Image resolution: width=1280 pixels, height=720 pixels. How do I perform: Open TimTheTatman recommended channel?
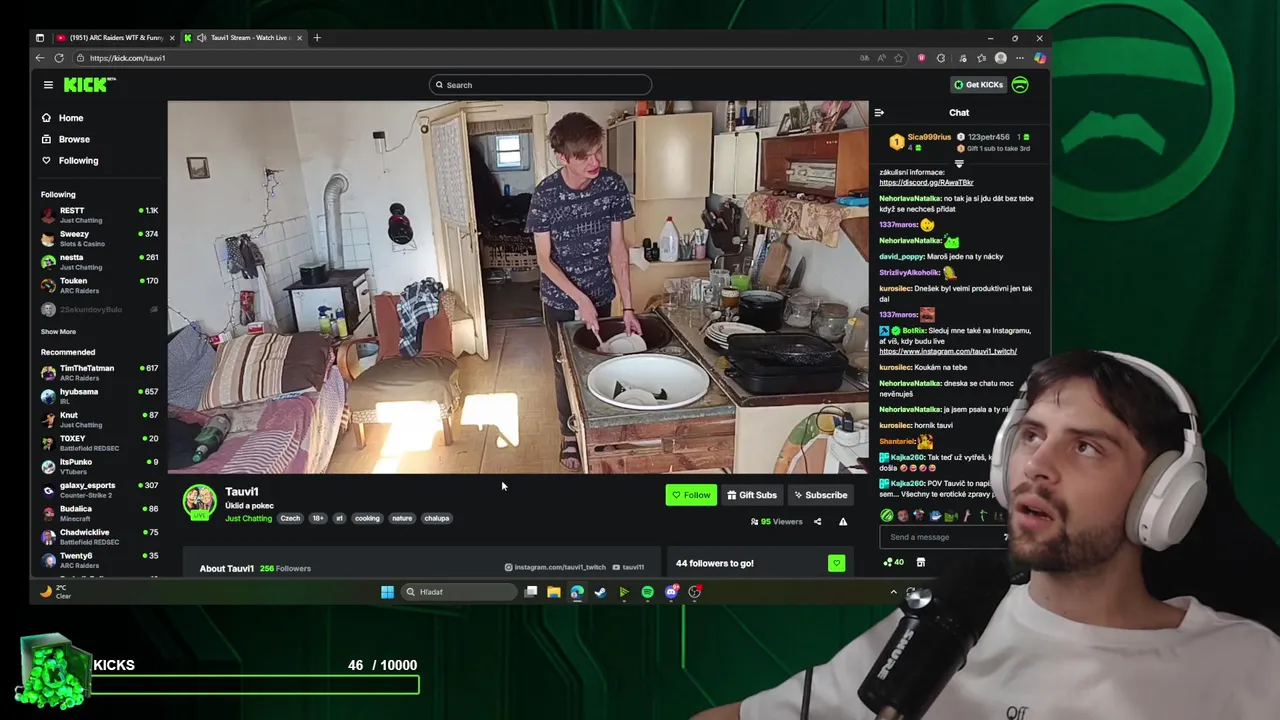pos(99,373)
